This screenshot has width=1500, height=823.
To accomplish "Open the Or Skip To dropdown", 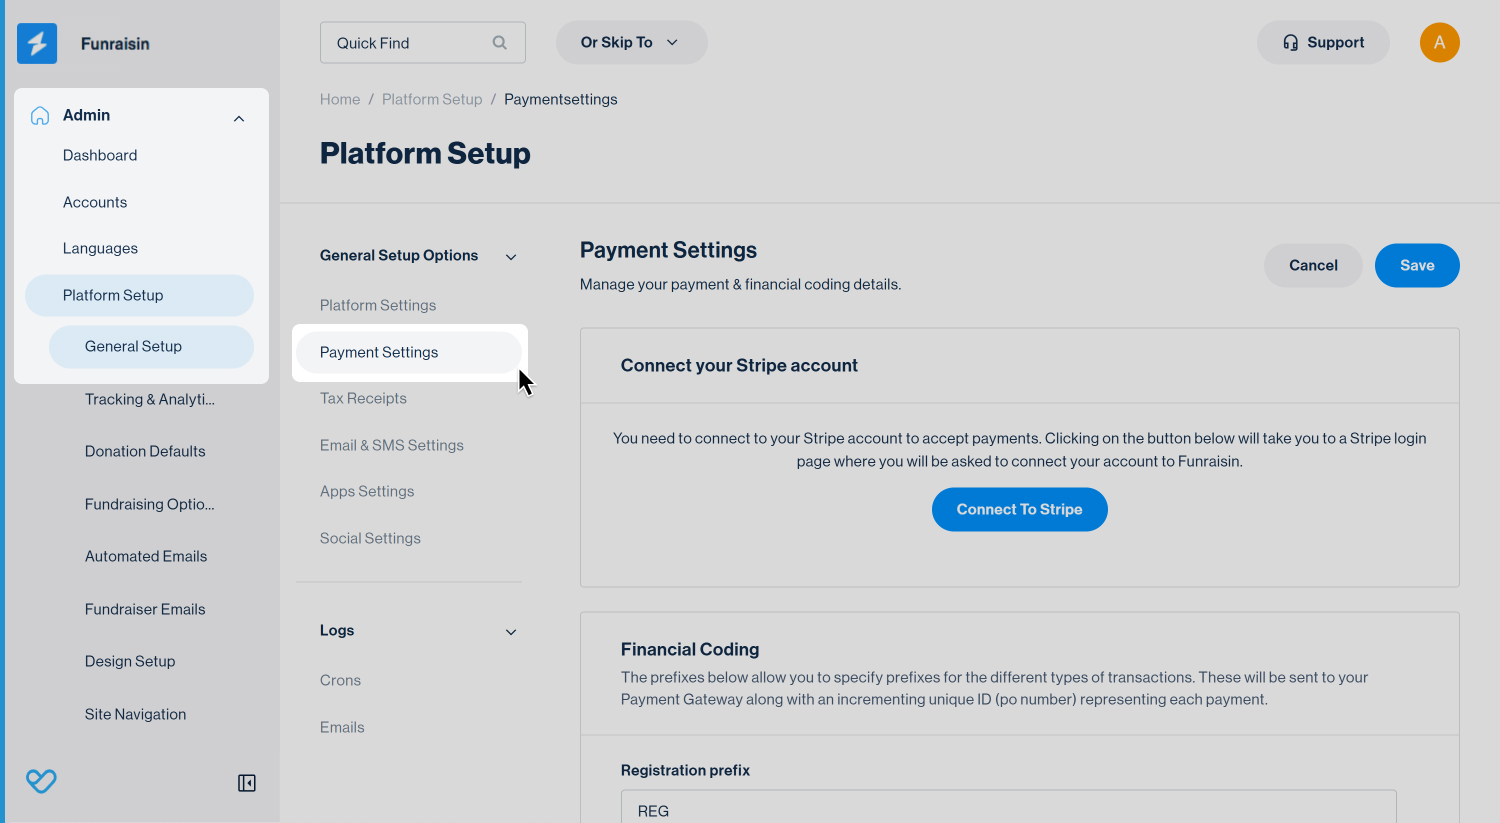I will coord(631,43).
